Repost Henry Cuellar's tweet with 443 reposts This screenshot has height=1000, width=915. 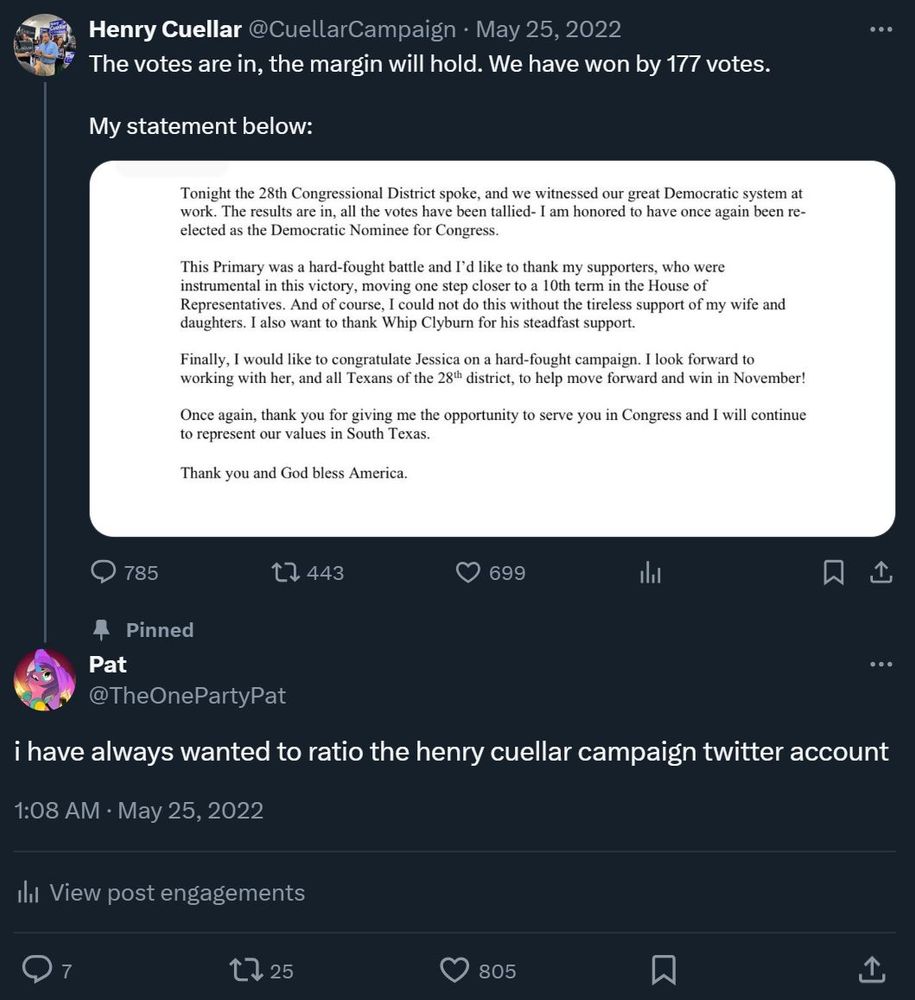[x=286, y=572]
